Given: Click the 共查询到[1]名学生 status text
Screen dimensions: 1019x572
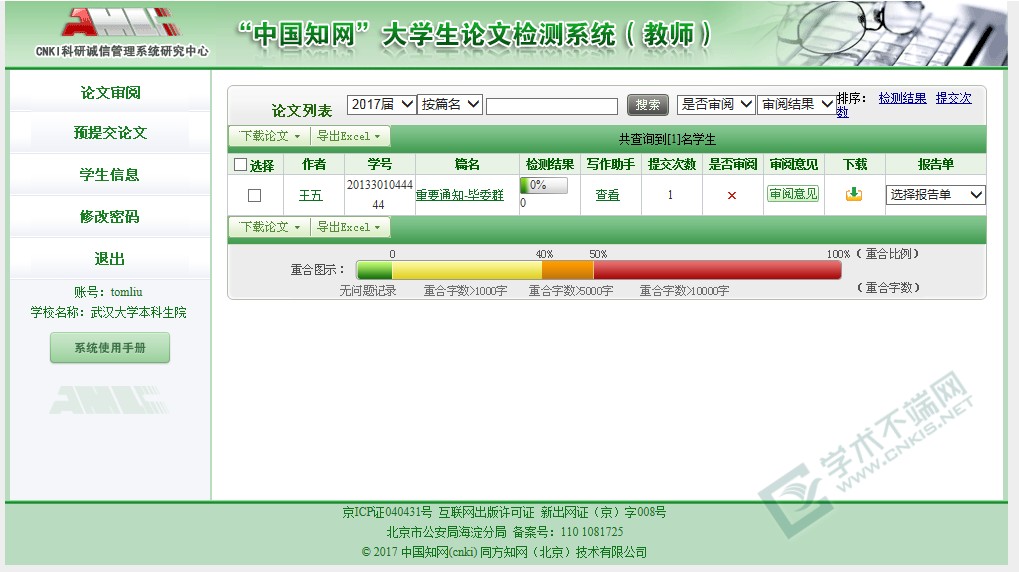Looking at the screenshot, I should (667, 139).
